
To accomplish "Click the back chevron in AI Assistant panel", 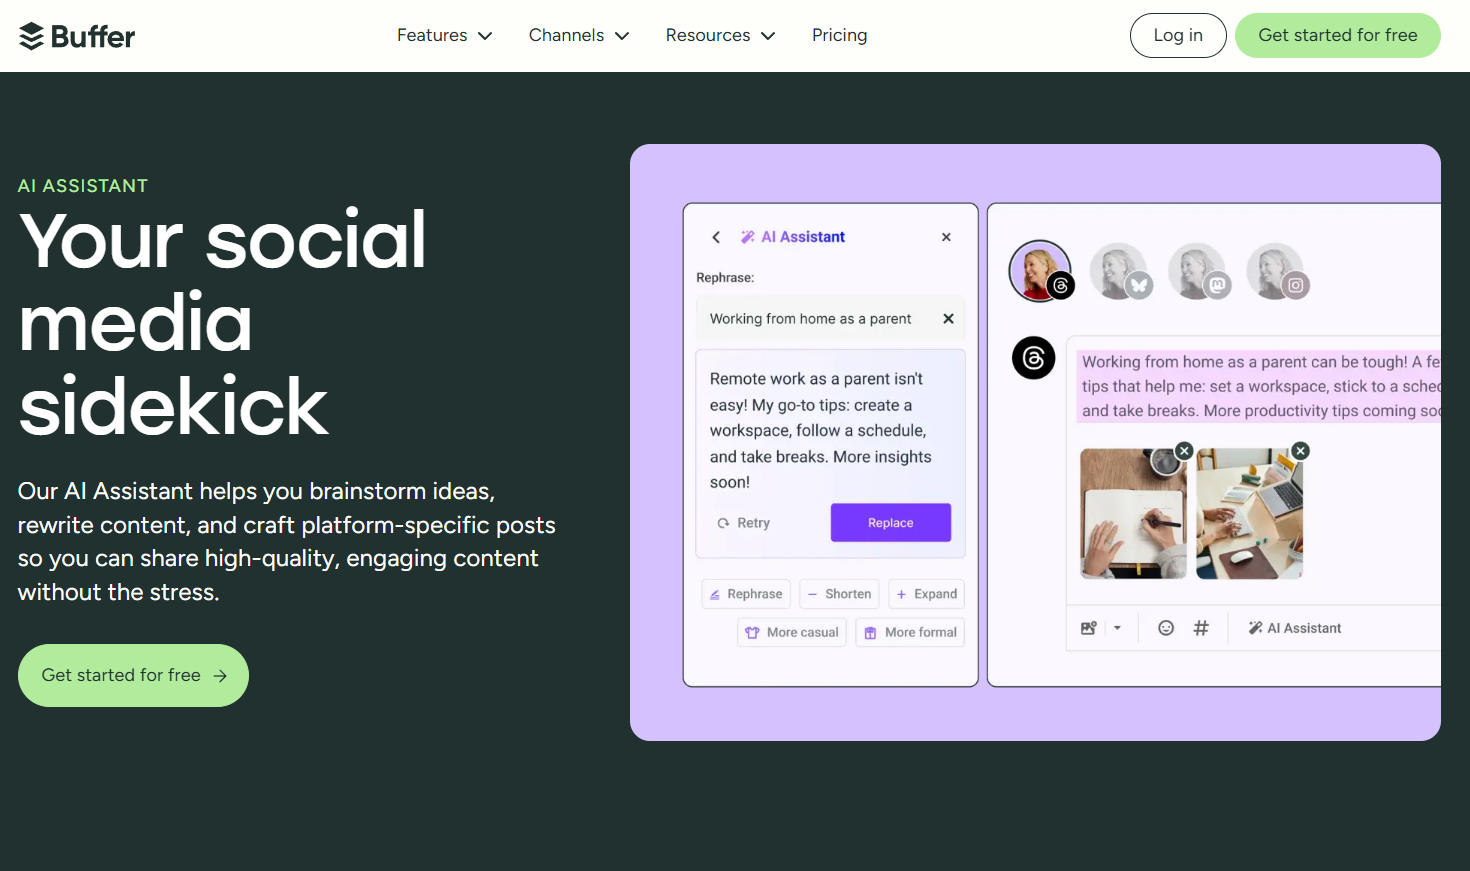I will click(716, 237).
